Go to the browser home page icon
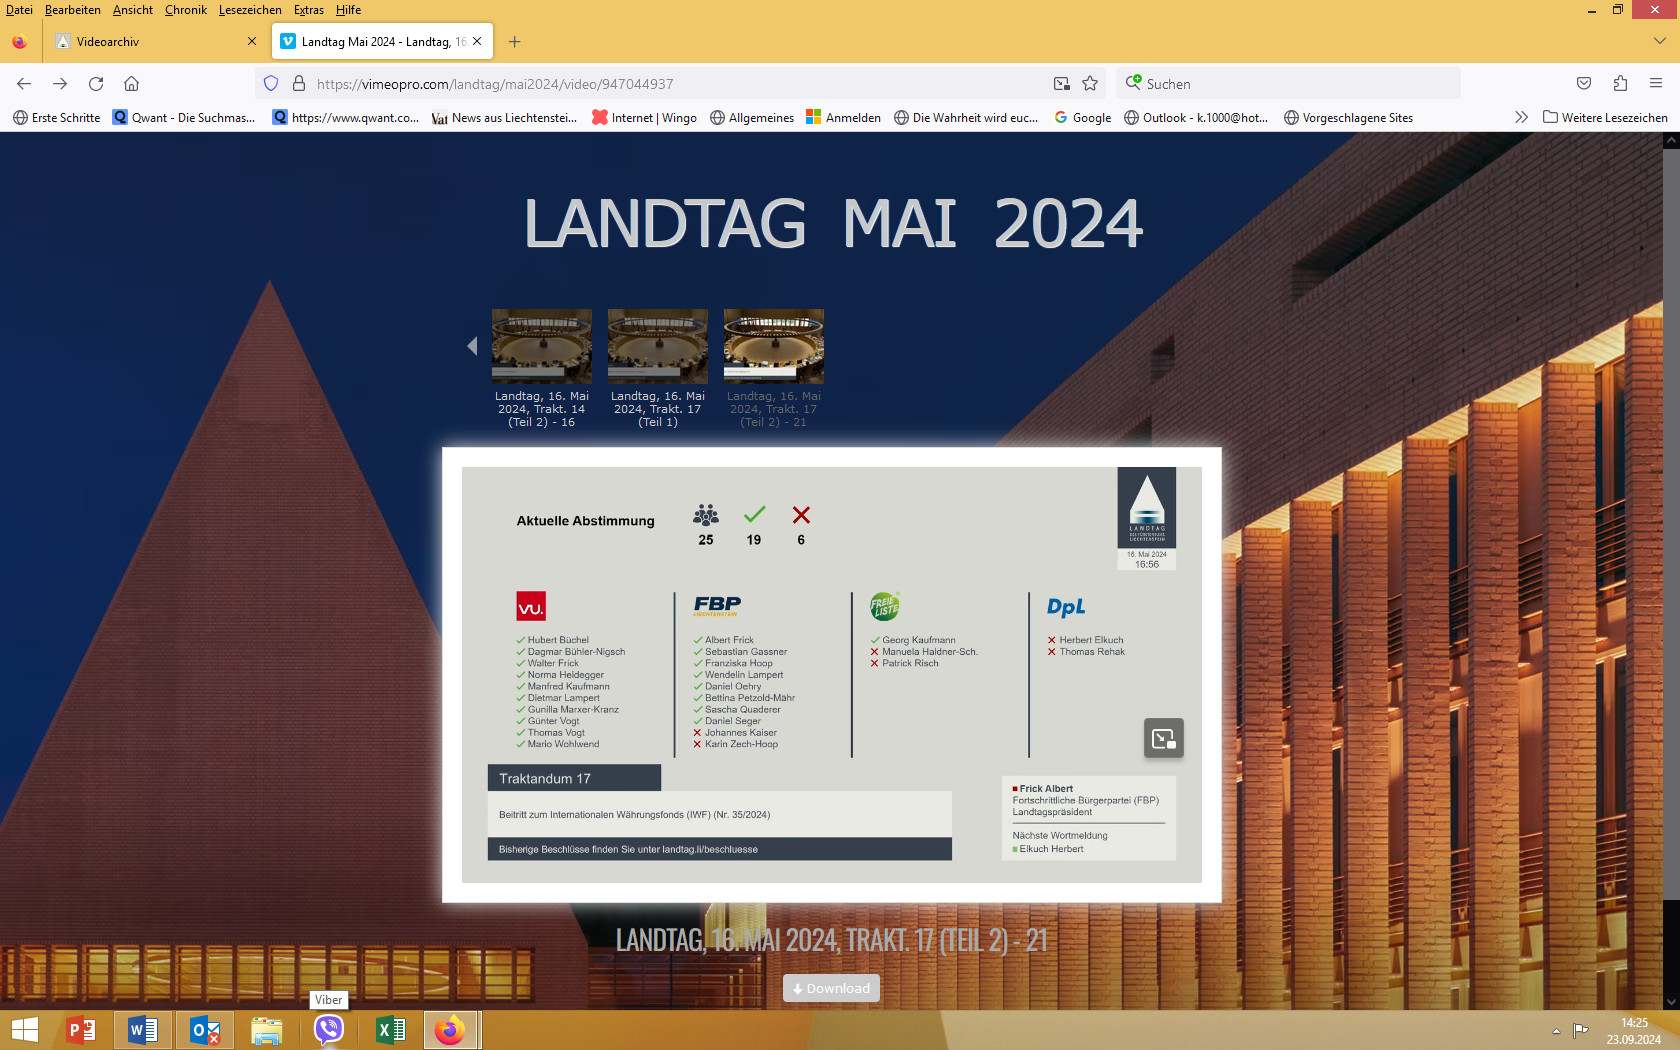This screenshot has width=1680, height=1050. click(131, 84)
